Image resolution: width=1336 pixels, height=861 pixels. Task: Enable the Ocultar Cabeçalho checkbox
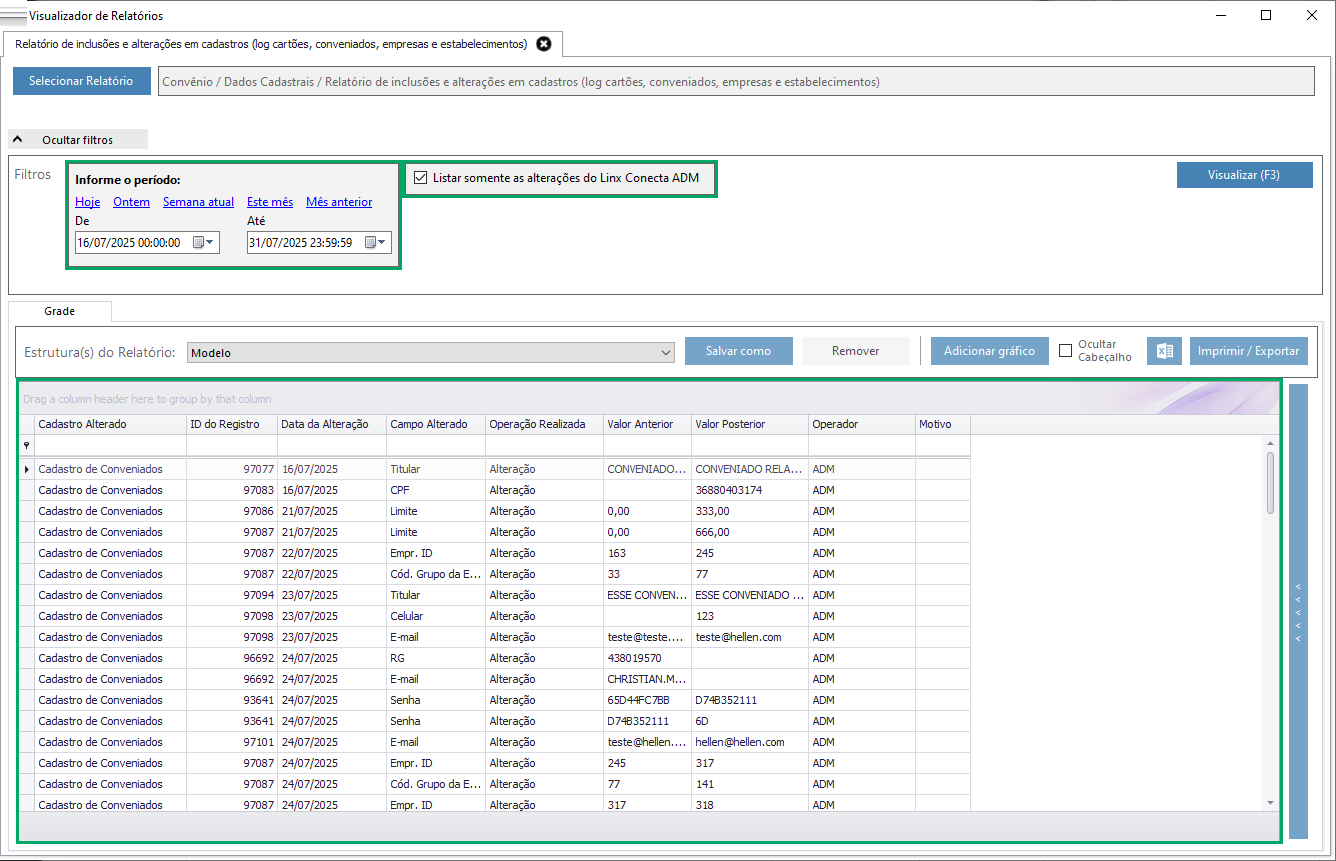1065,351
